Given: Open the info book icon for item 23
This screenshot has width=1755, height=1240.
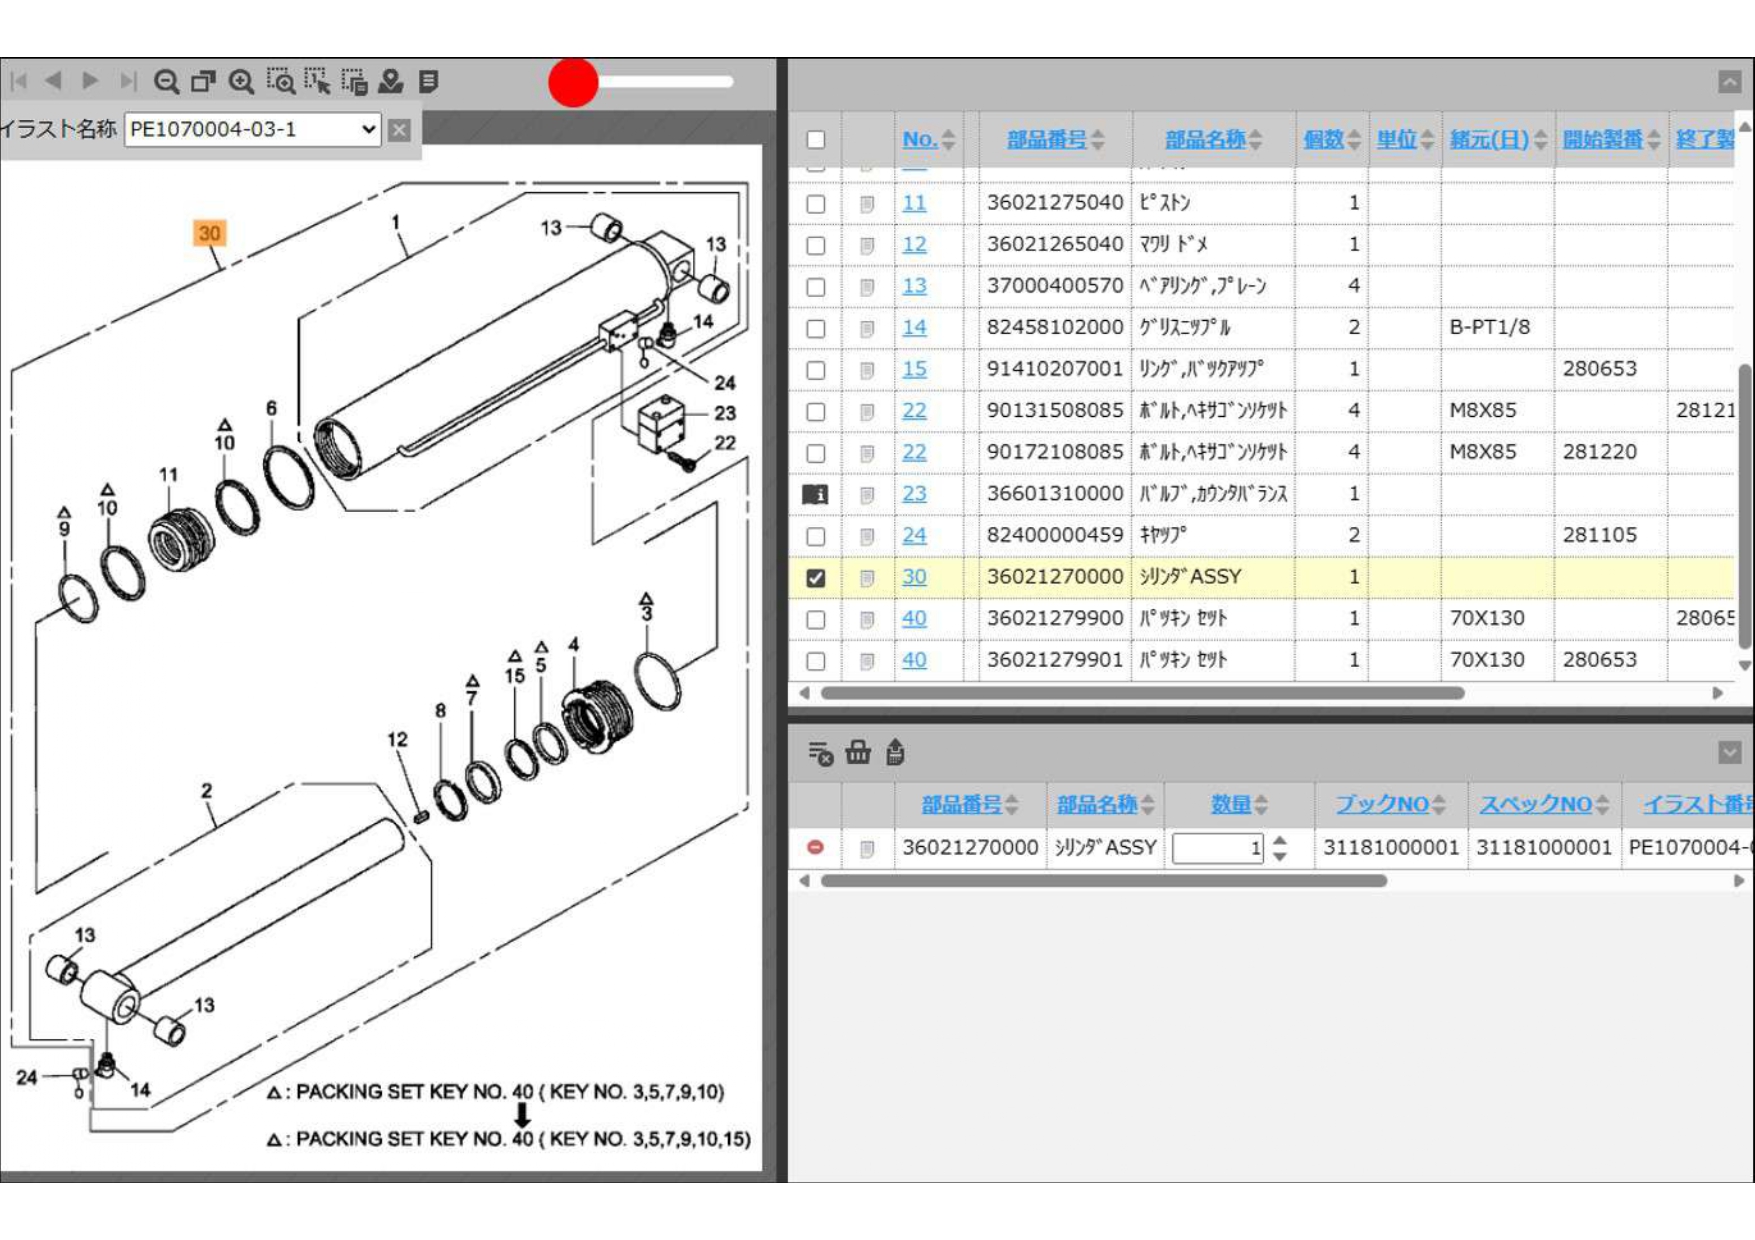Looking at the screenshot, I should (816, 494).
